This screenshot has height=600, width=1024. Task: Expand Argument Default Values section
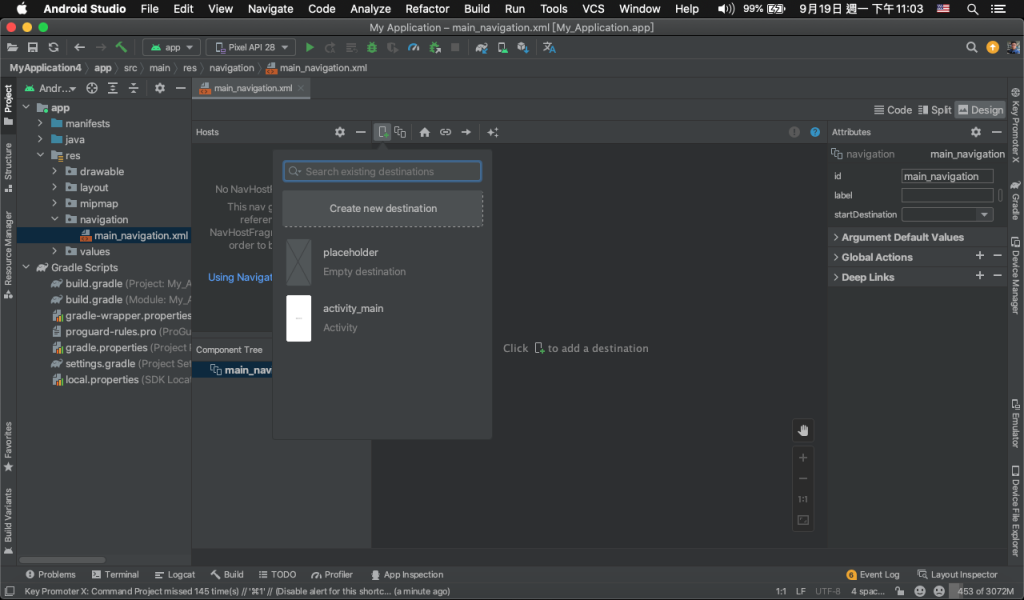pos(836,238)
